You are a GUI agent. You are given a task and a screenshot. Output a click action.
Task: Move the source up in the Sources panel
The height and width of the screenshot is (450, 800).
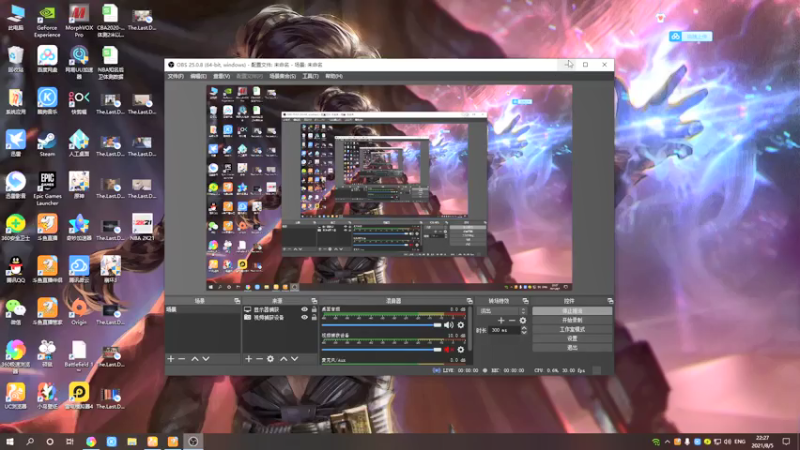(284, 359)
